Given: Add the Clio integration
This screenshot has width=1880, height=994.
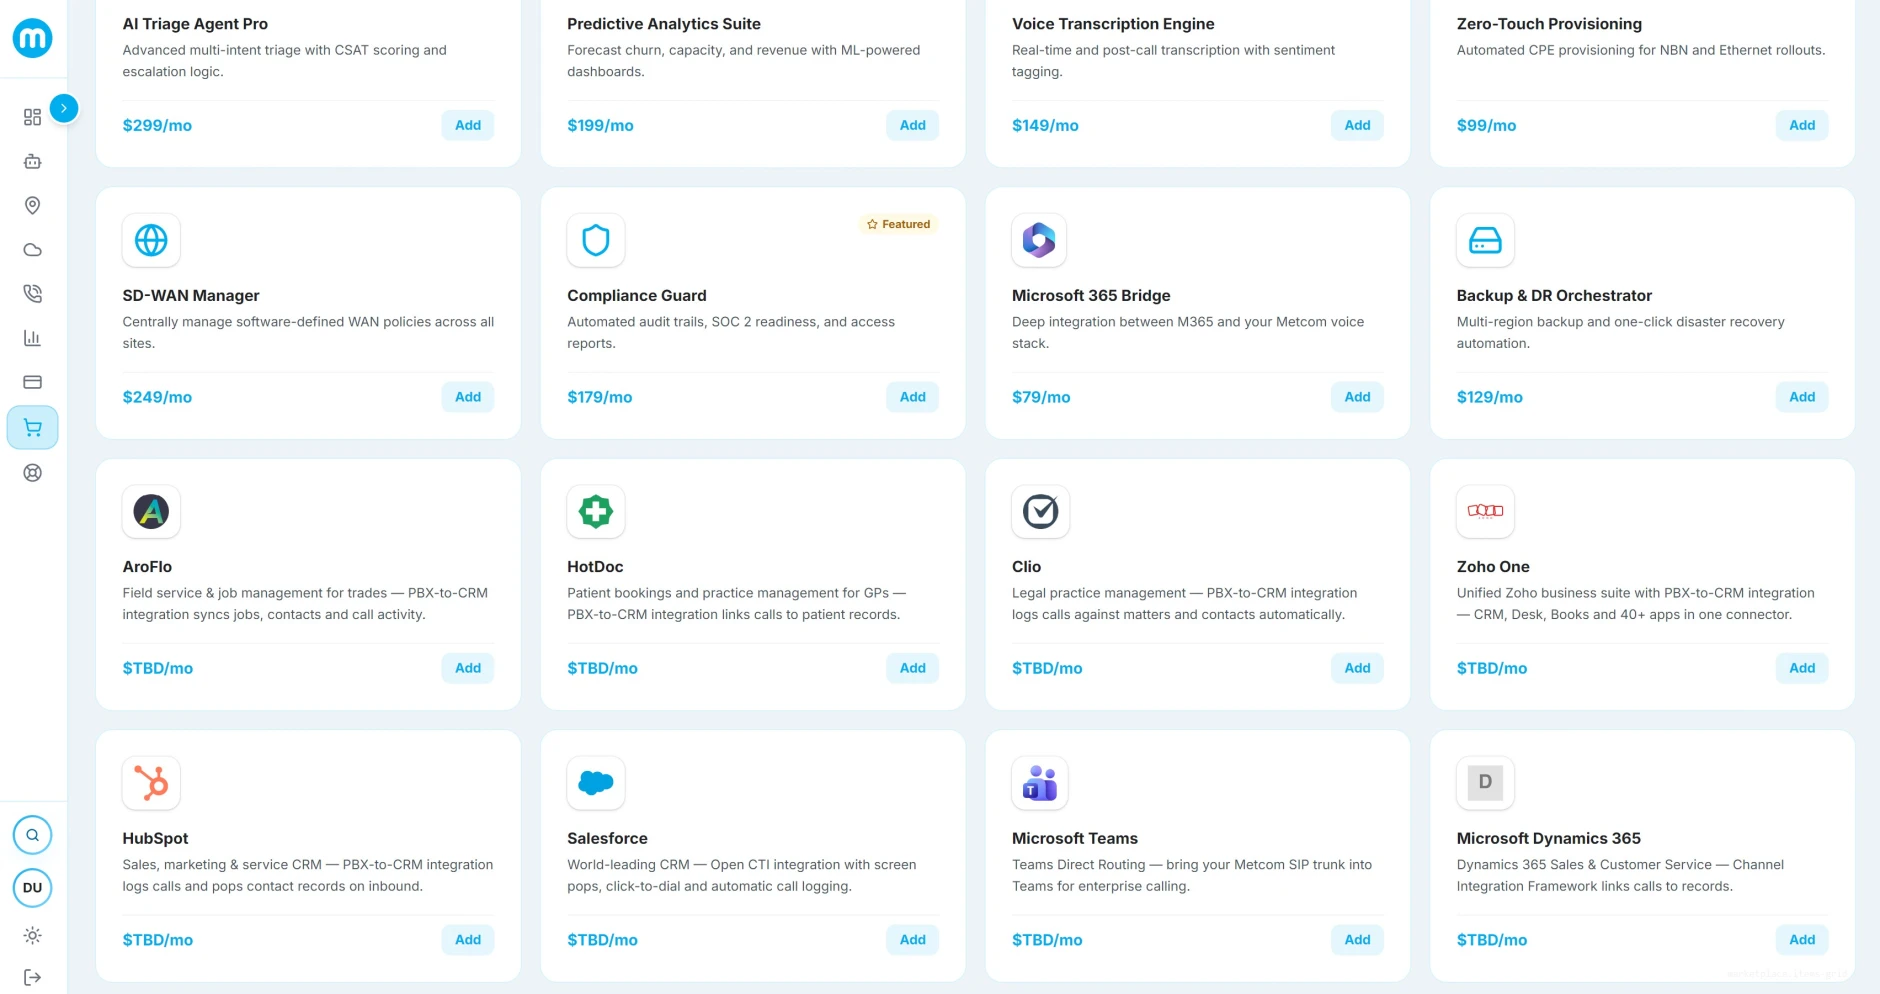Looking at the screenshot, I should coord(1357,668).
